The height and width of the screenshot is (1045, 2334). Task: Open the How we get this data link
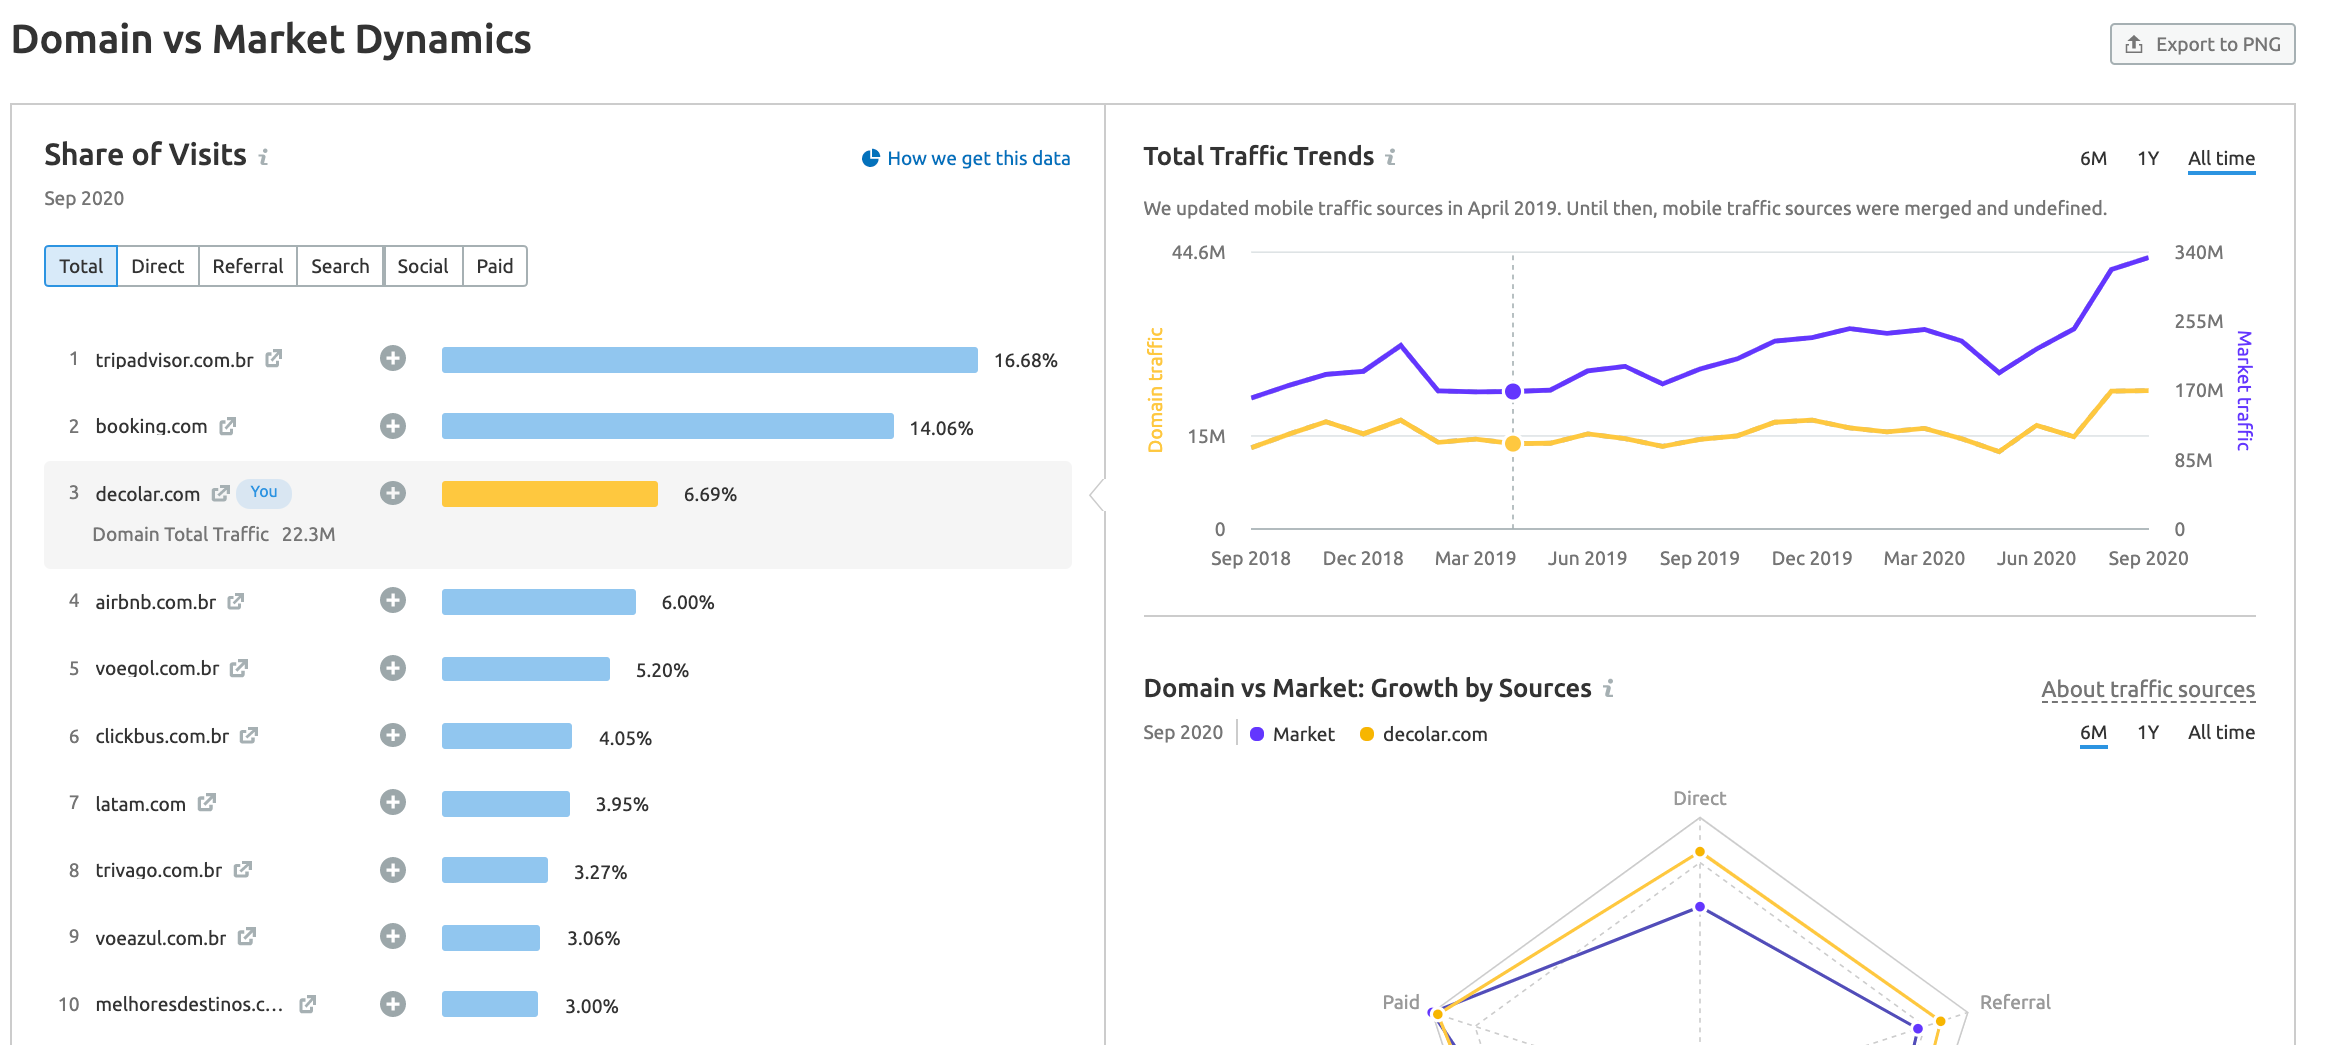pos(977,158)
